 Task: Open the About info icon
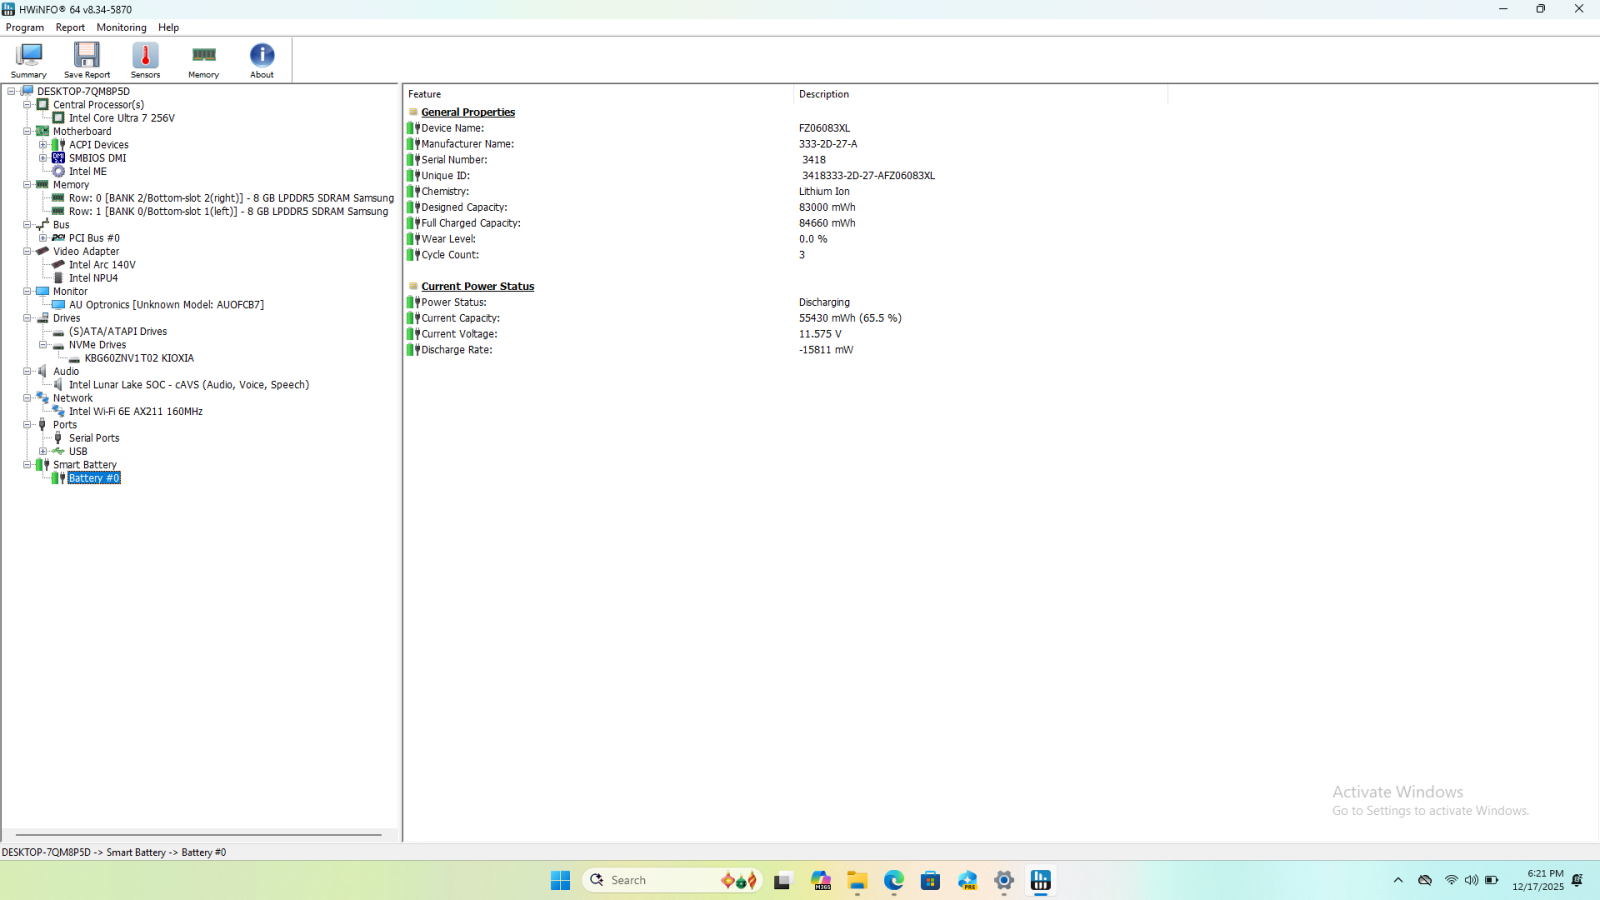point(262,60)
